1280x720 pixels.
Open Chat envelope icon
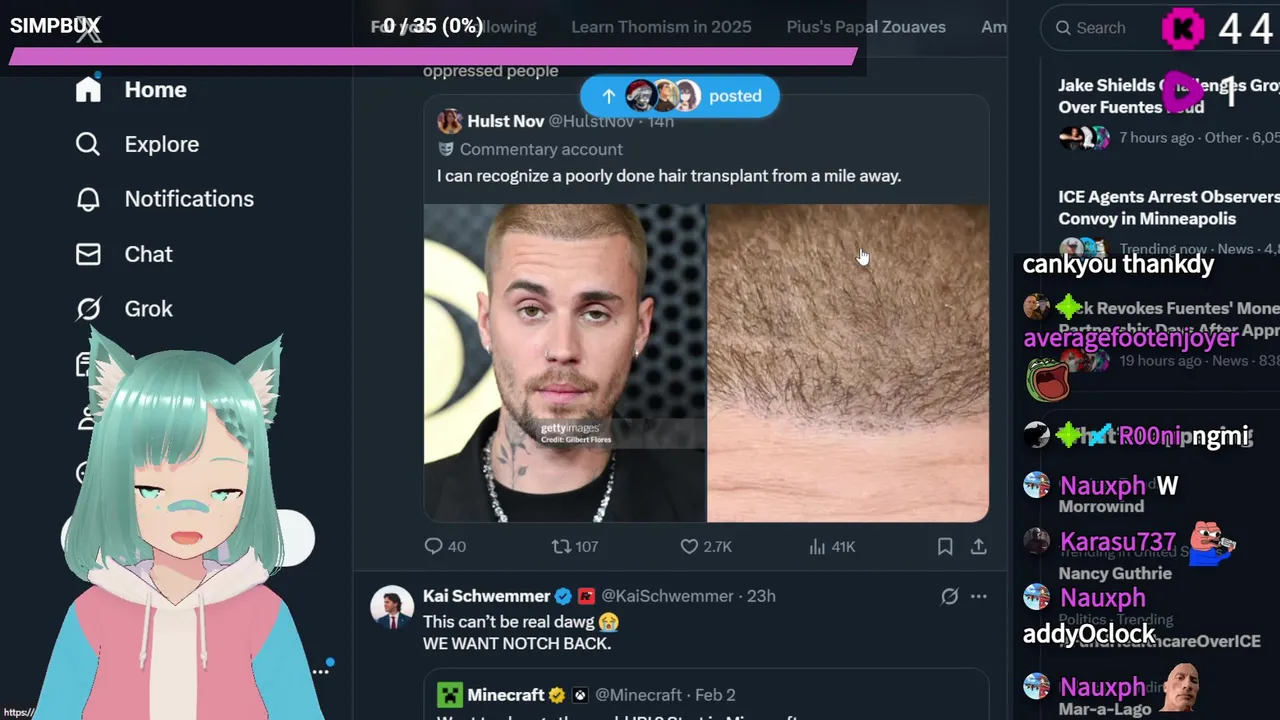tap(88, 254)
